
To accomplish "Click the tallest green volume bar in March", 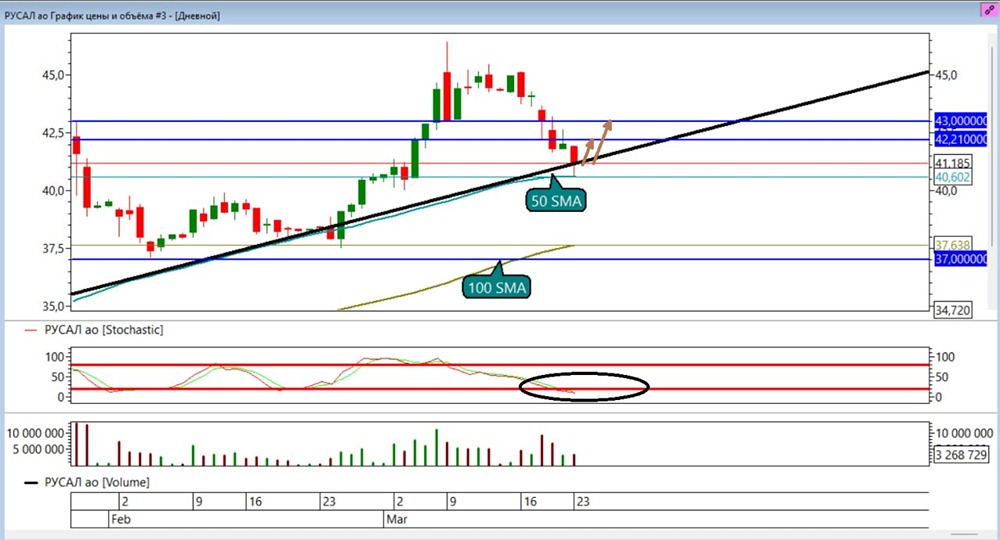I will (437, 448).
